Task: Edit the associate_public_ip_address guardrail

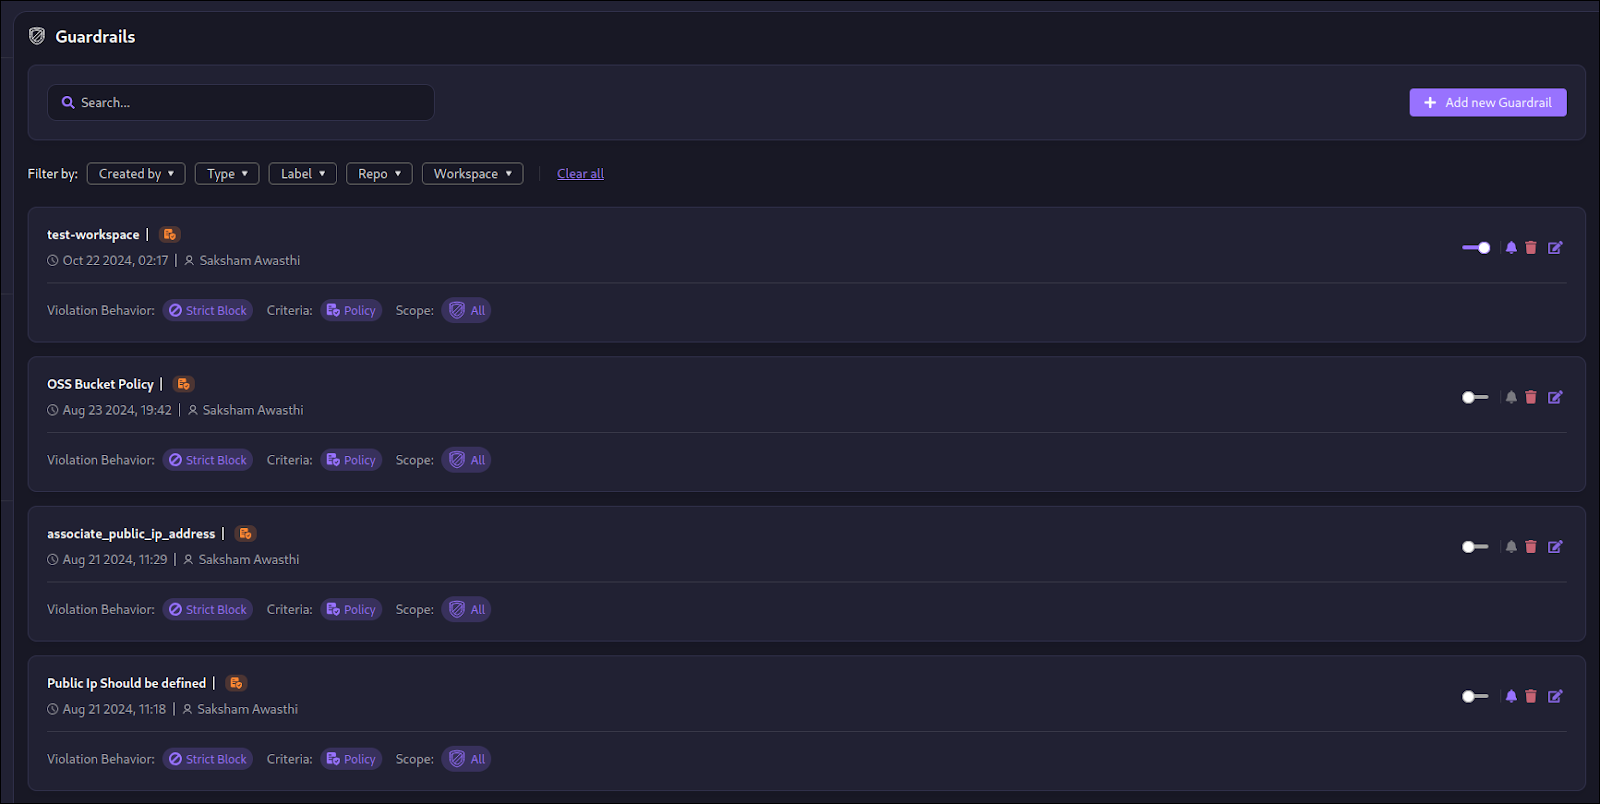Action: (1555, 547)
